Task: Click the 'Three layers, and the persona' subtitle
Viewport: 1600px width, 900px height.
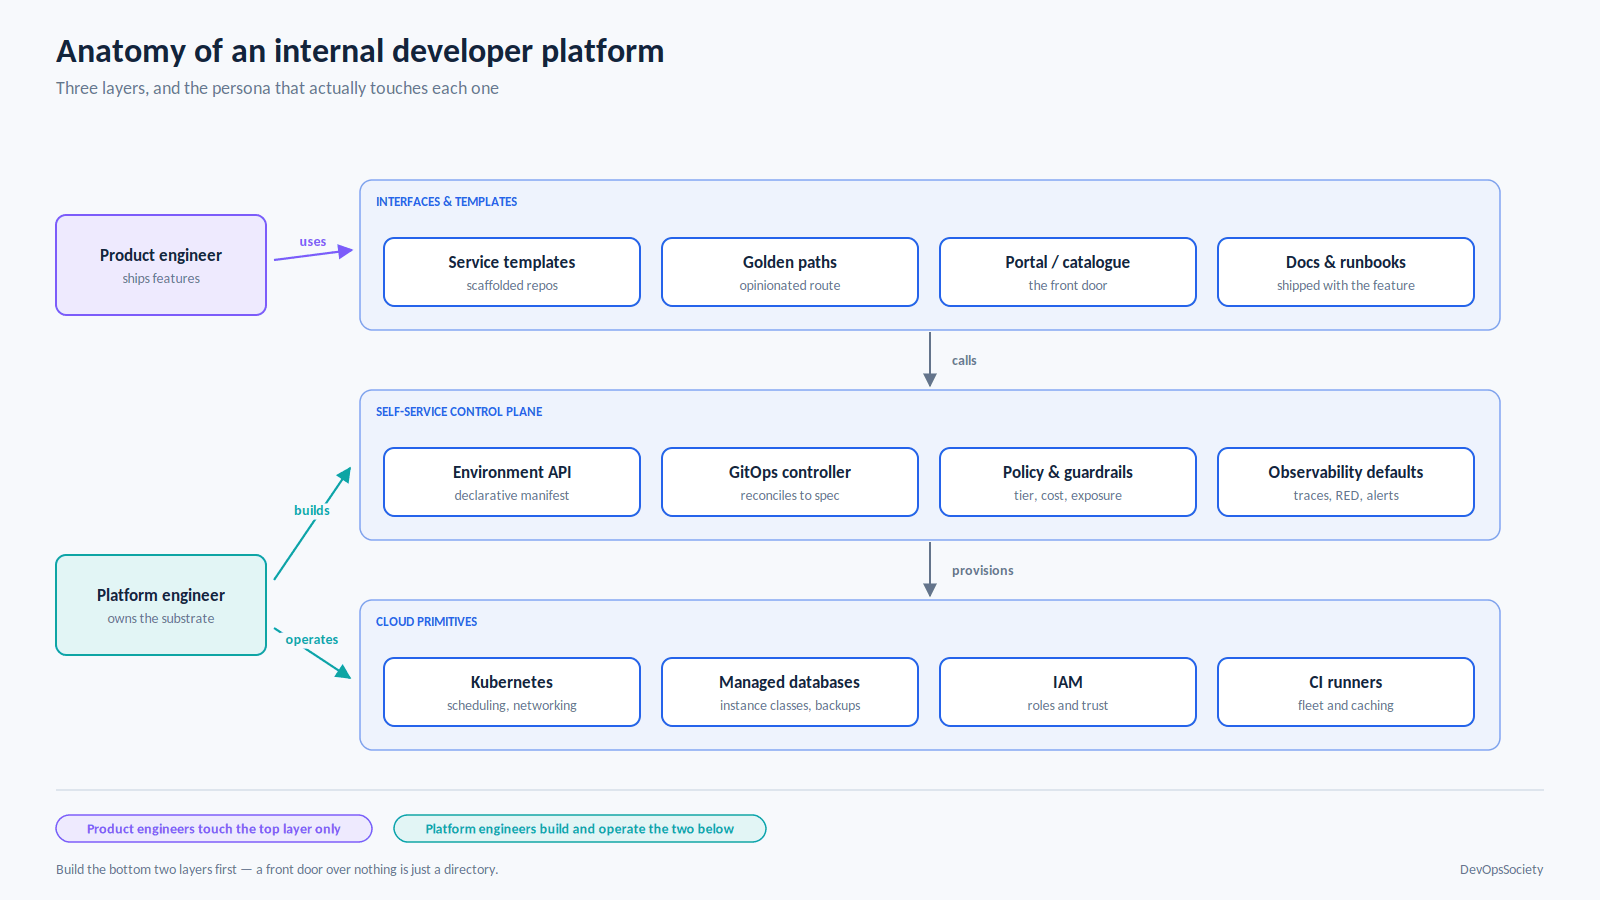Action: click(x=277, y=88)
